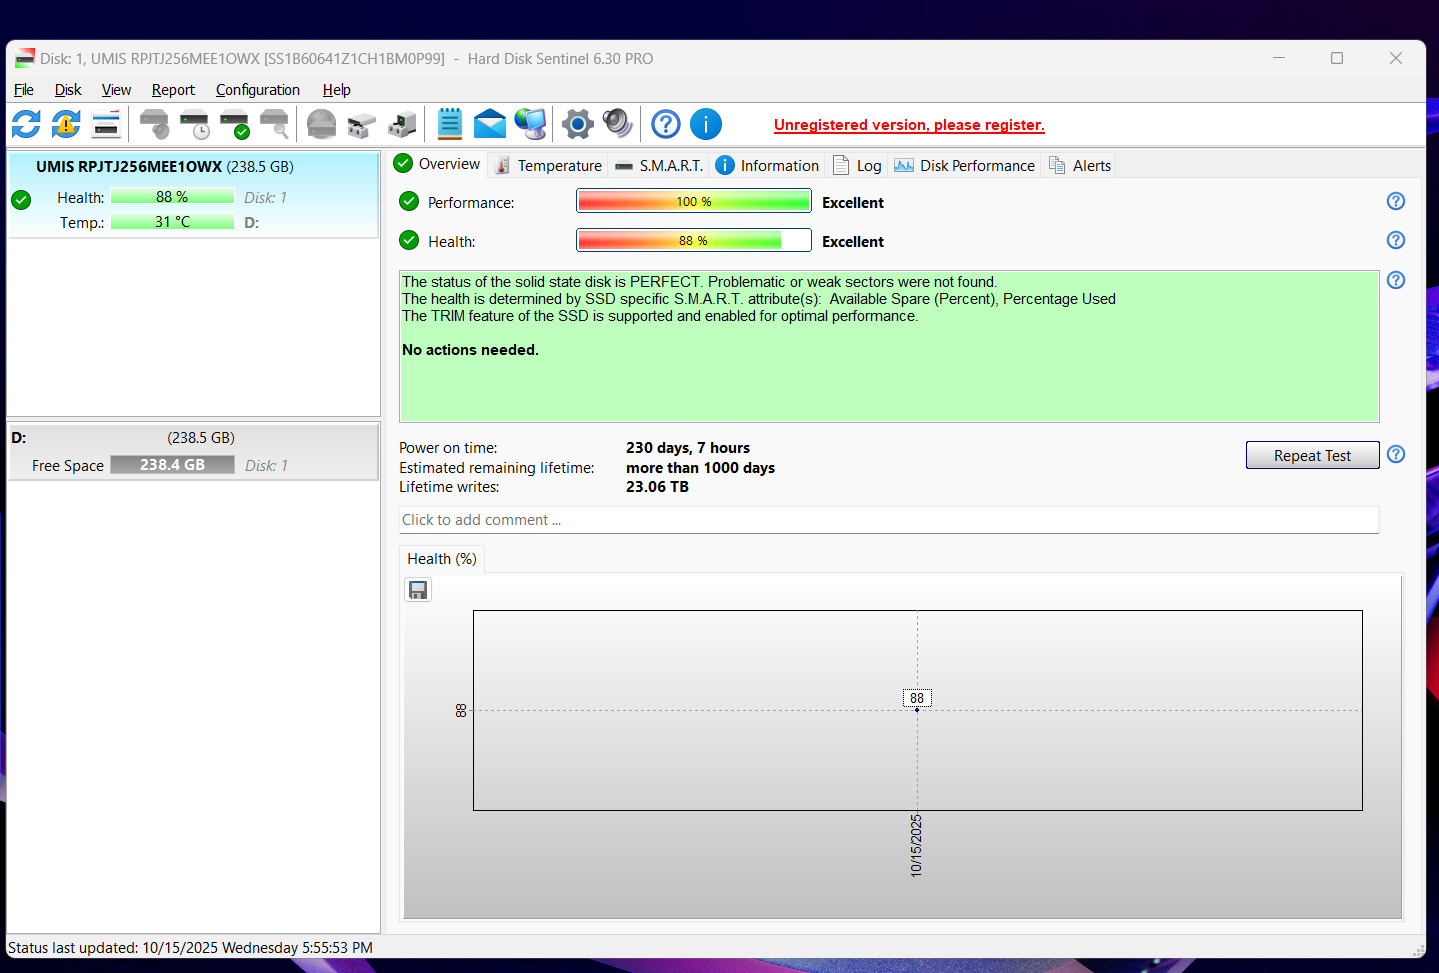The width and height of the screenshot is (1439, 973).
Task: Click the globe and monitor network icon
Action: [530, 124]
